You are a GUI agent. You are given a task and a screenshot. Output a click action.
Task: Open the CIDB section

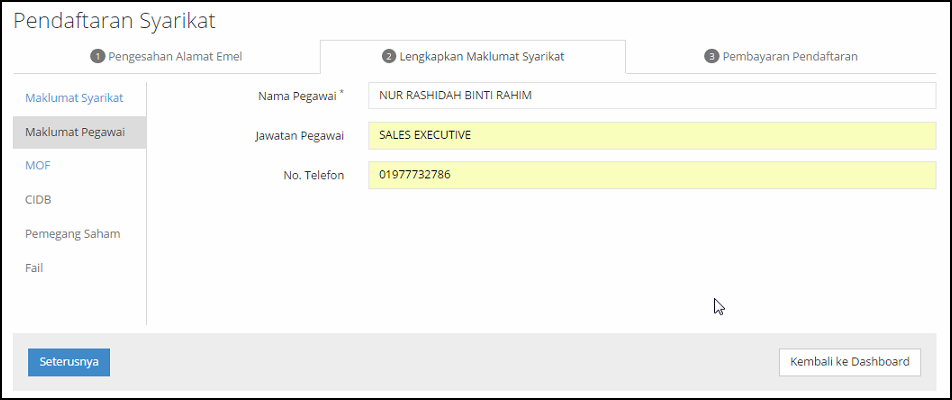tap(38, 200)
